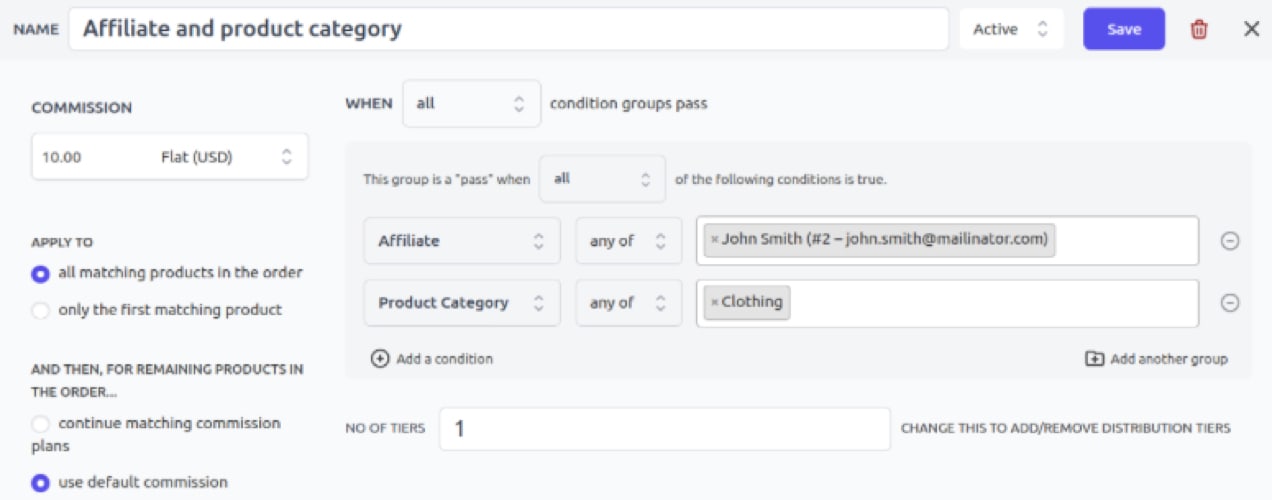The width and height of the screenshot is (1272, 500).
Task: Click the COMMISSION heading text
Action: tap(82, 108)
